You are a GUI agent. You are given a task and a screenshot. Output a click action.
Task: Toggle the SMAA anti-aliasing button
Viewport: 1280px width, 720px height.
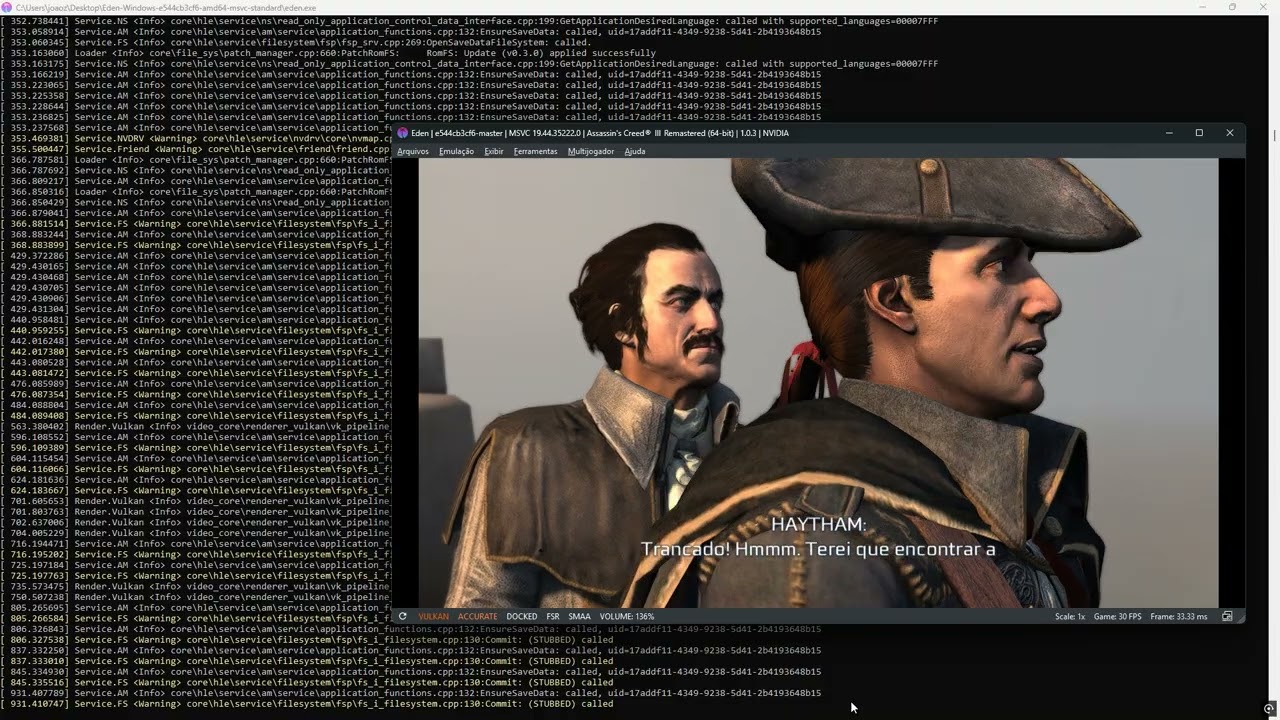[579, 616]
